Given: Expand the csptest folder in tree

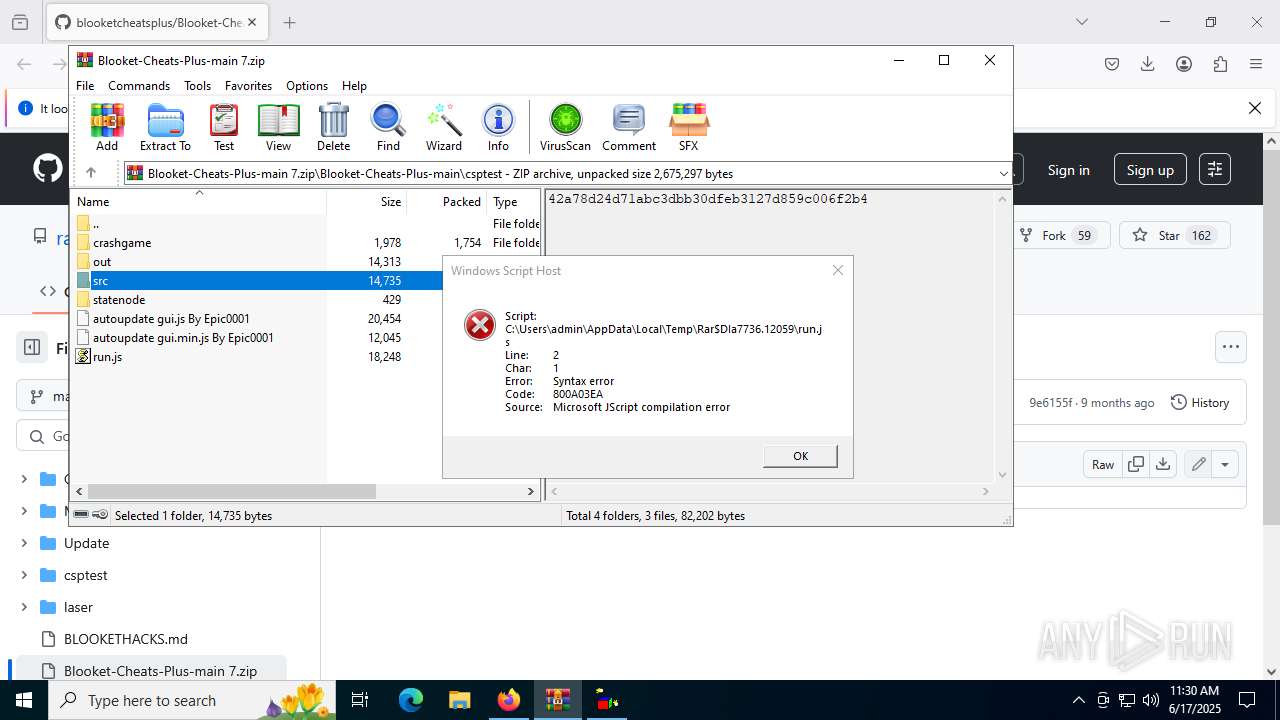Looking at the screenshot, I should (x=24, y=575).
